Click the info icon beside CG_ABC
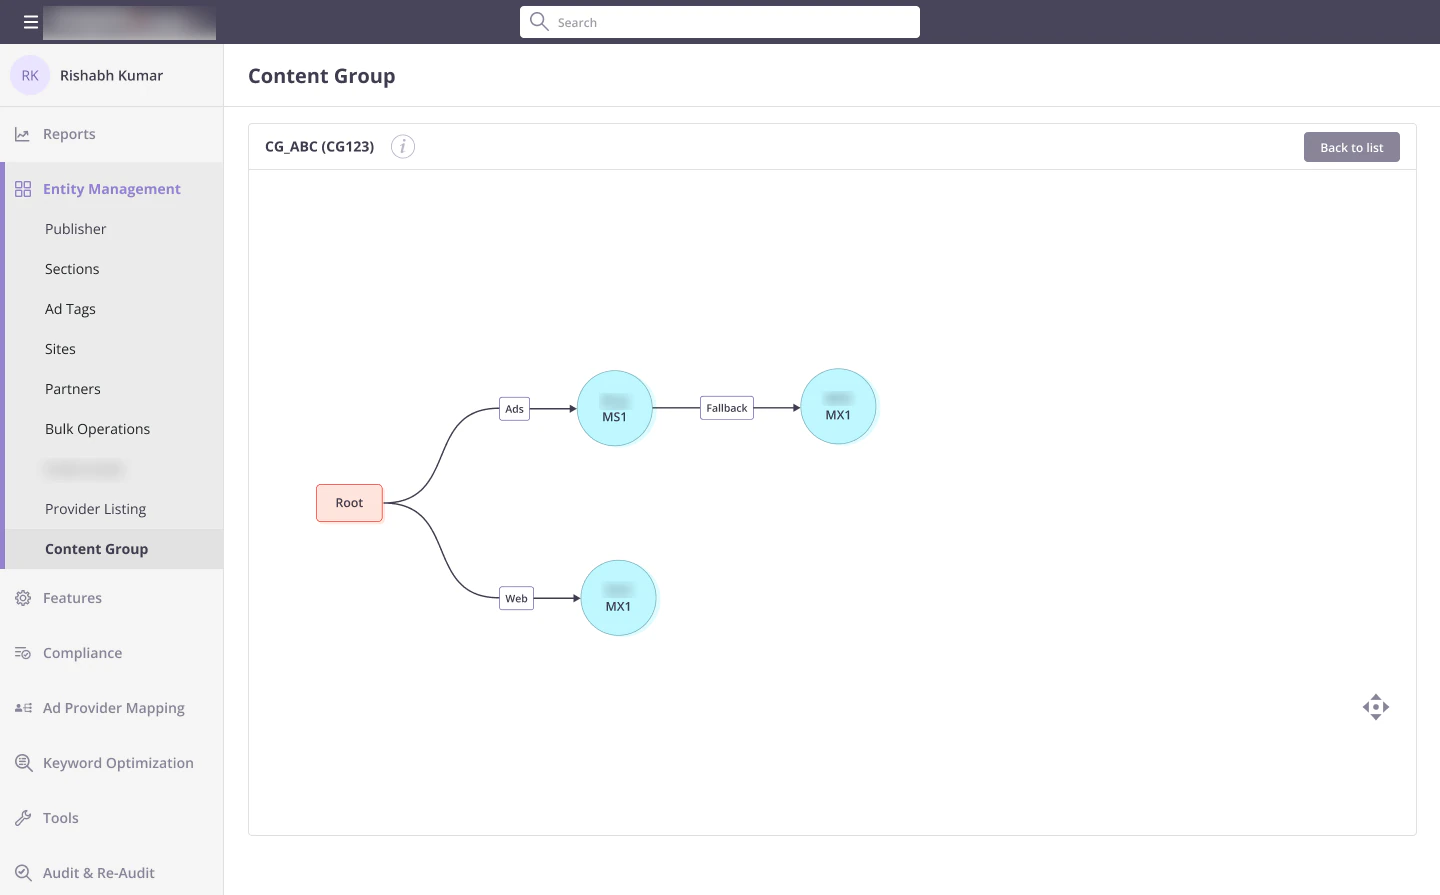The height and width of the screenshot is (895, 1440). (402, 147)
